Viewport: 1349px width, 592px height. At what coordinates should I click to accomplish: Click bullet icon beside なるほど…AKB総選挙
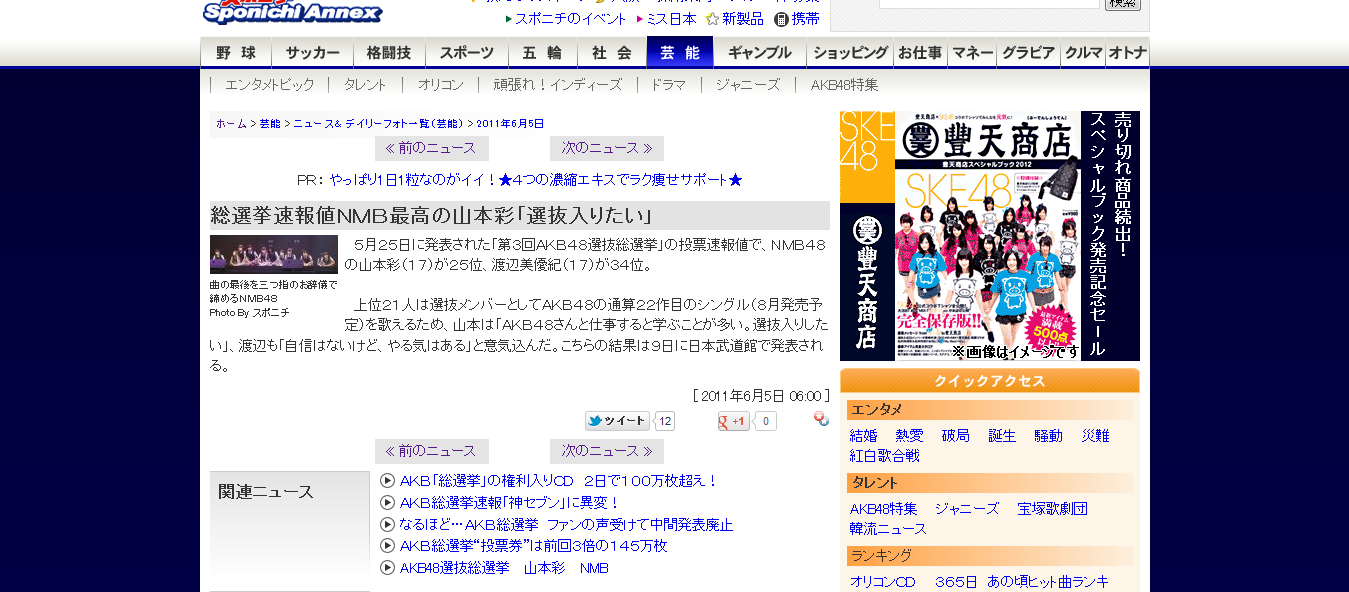[x=388, y=525]
